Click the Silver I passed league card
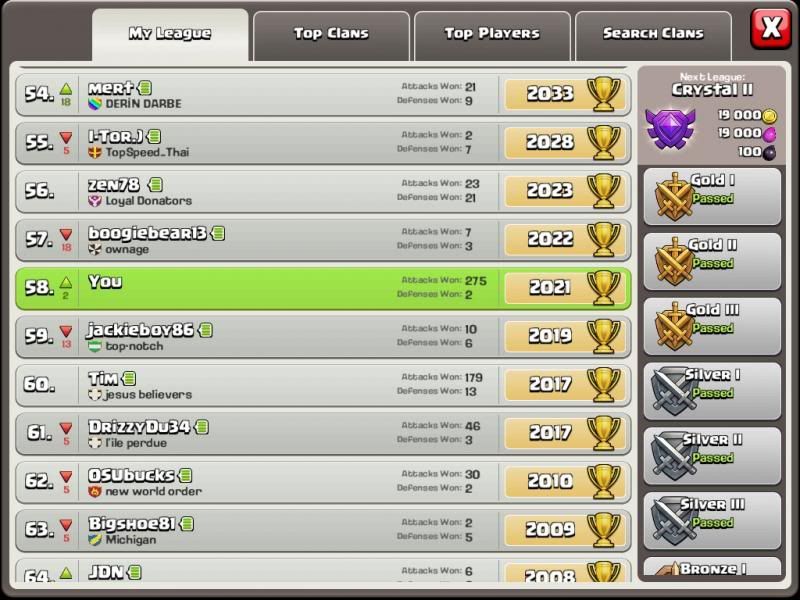The height and width of the screenshot is (600, 800). point(712,391)
